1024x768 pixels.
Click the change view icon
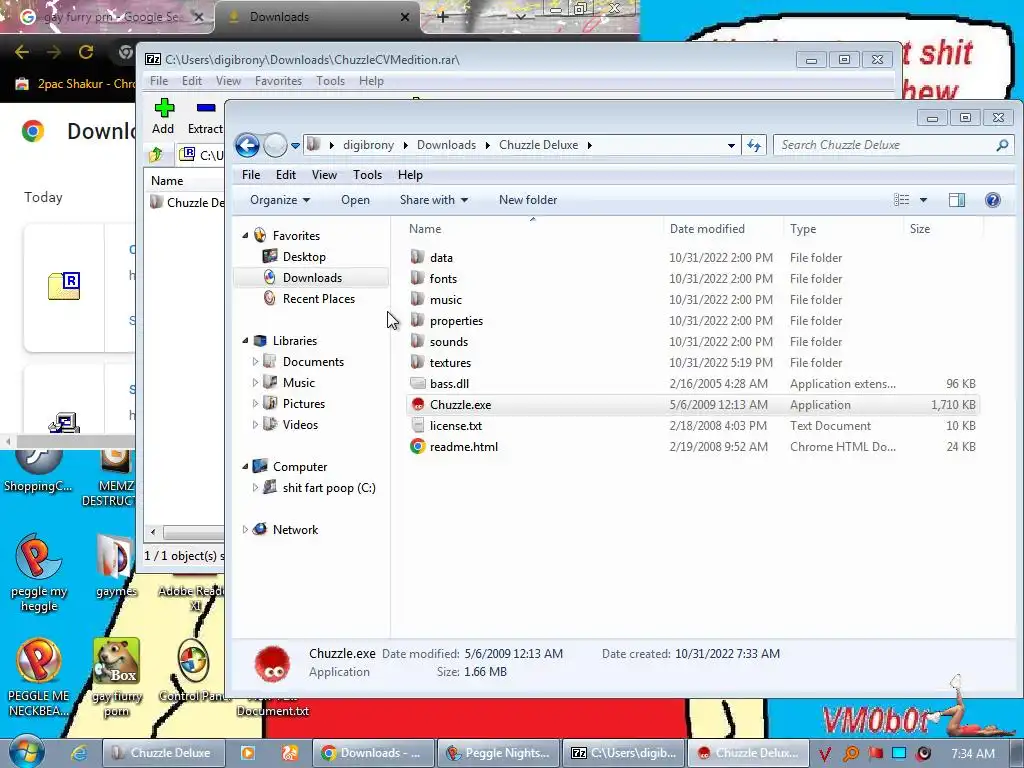901,200
